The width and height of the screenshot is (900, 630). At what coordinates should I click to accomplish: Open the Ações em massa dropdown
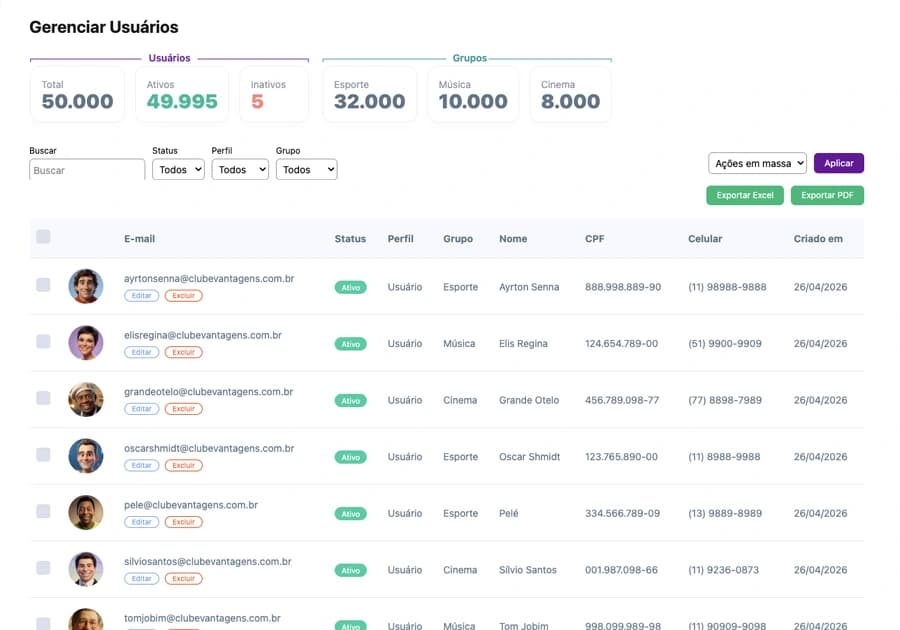coord(757,163)
